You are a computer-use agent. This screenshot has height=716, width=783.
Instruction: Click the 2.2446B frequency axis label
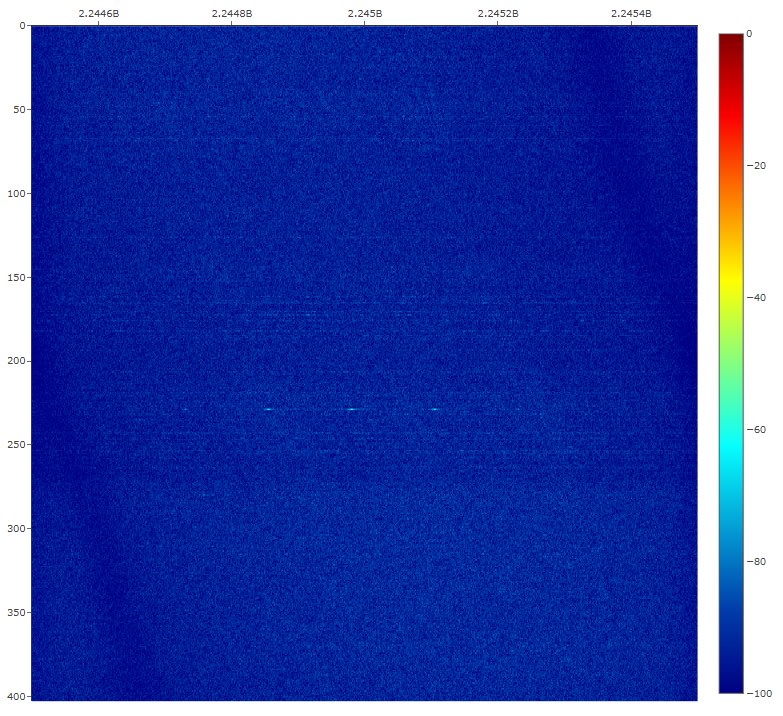[x=99, y=13]
